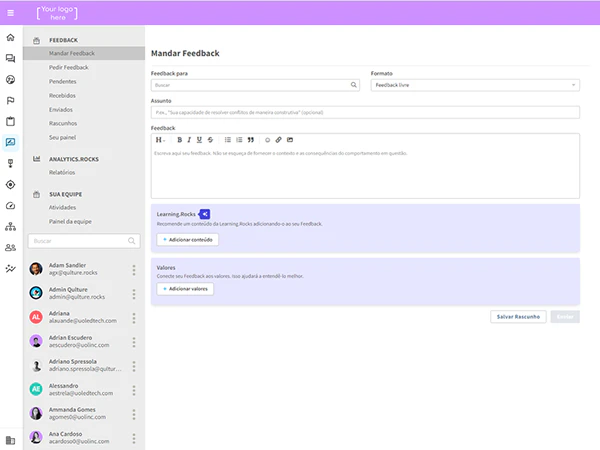Click Adicionar conteúdo button

pyautogui.click(x=188, y=240)
